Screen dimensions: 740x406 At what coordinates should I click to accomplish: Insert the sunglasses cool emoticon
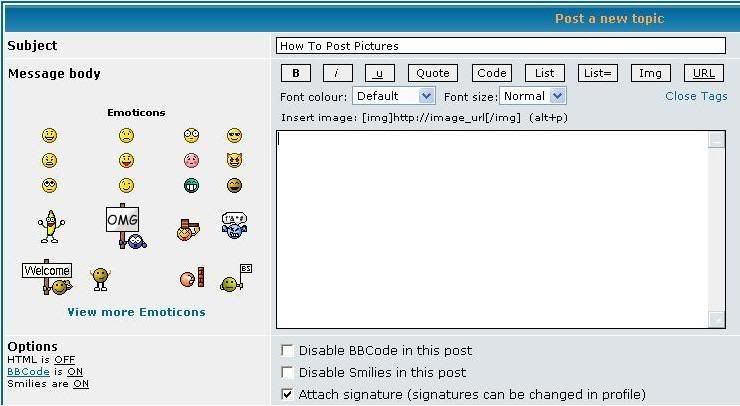[234, 135]
